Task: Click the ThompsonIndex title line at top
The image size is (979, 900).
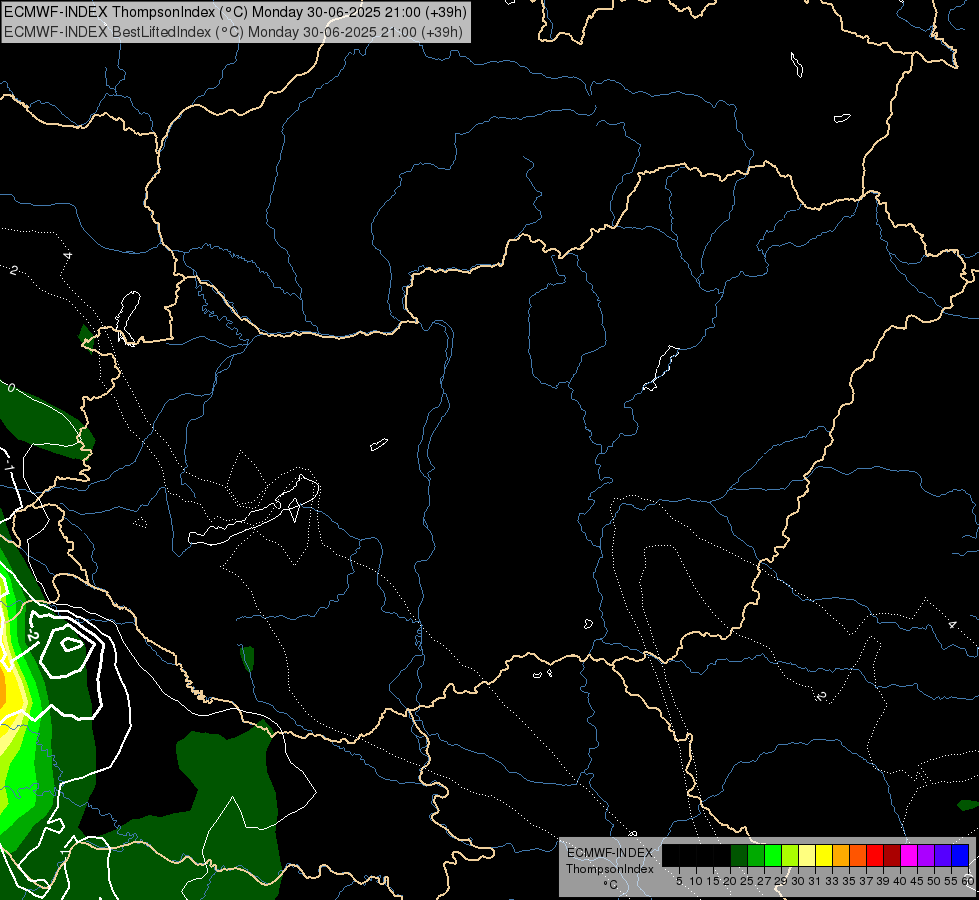Action: coord(235,12)
